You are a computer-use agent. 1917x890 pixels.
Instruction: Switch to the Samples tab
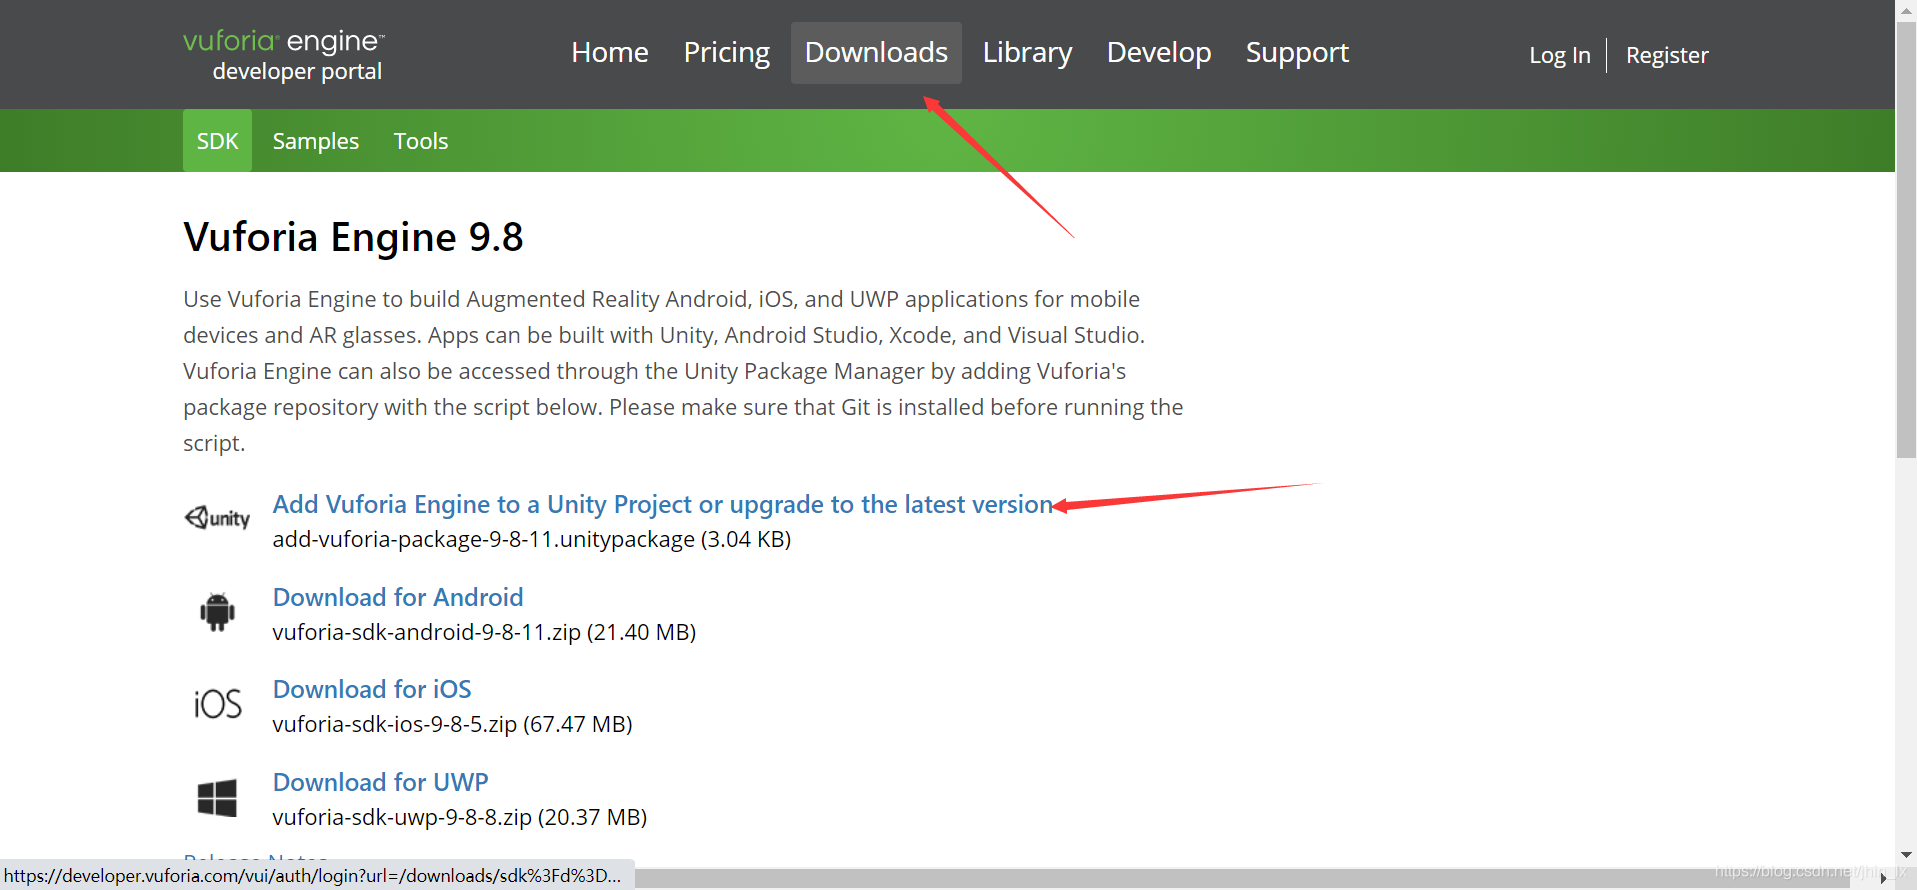[x=316, y=141]
